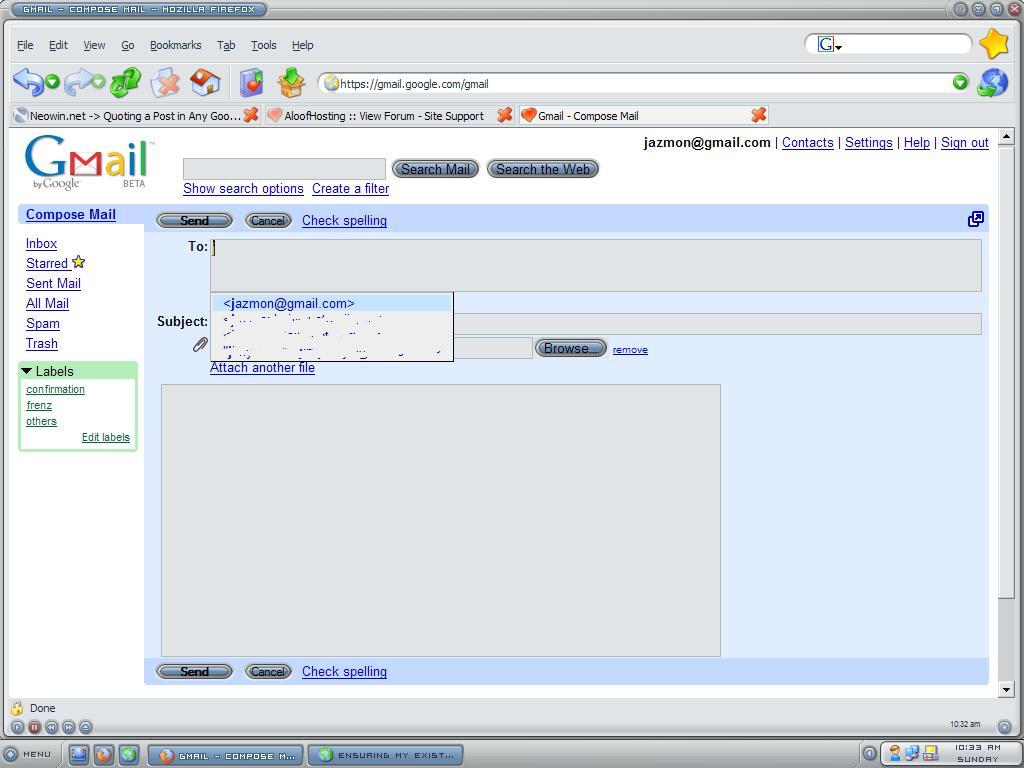Click the messenger buddy tray icon
The width and height of the screenshot is (1024, 768).
click(894, 753)
